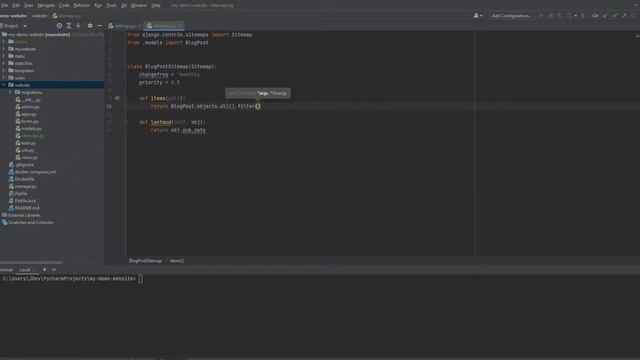The image size is (640, 360).
Task: Open the Edit menu
Action: click(16, 6)
